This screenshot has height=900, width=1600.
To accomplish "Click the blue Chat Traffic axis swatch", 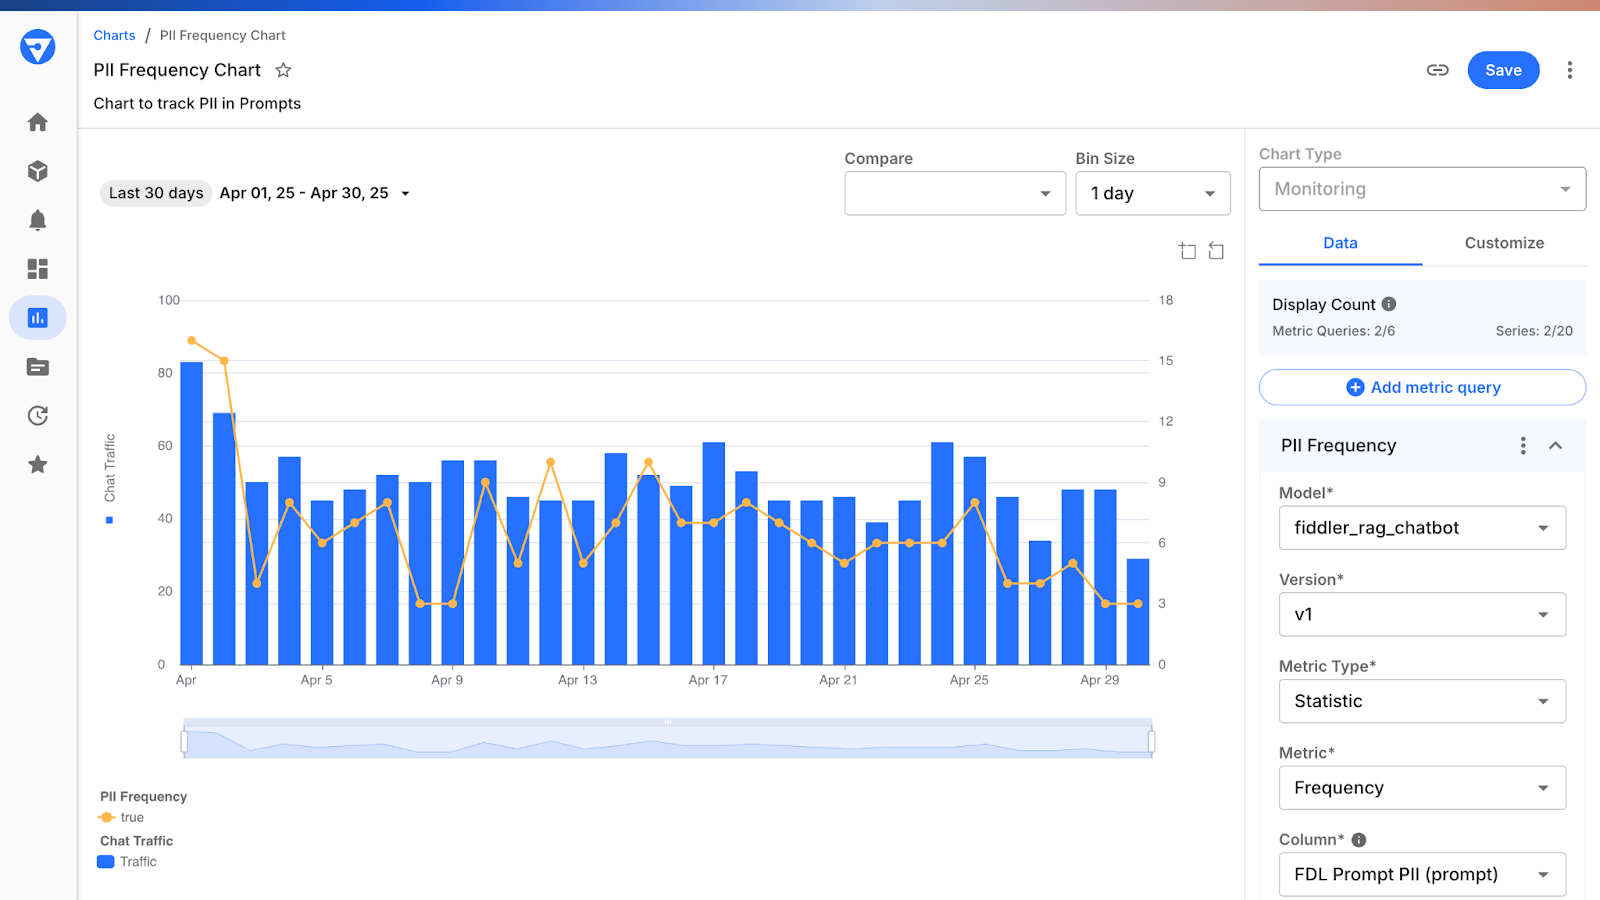I will 110,520.
